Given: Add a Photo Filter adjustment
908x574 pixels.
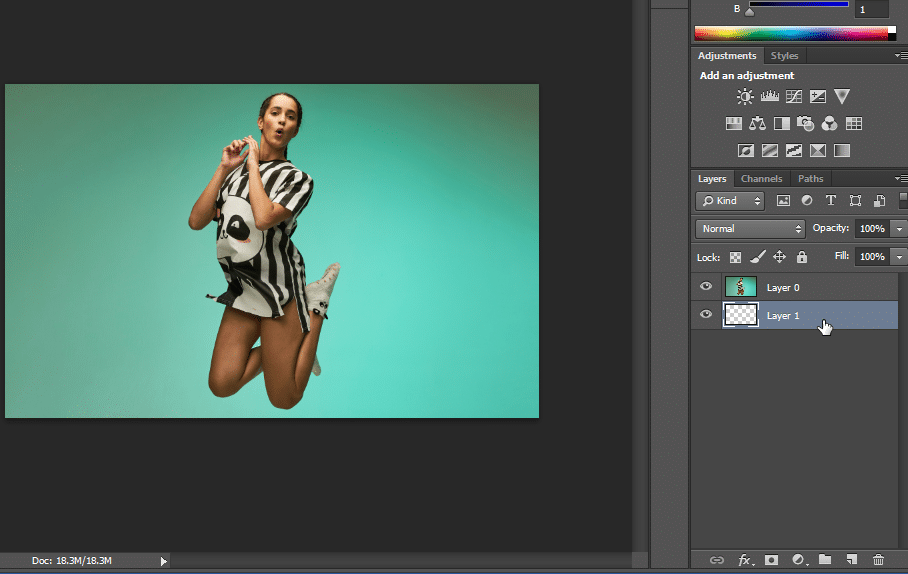Looking at the screenshot, I should pos(806,123).
